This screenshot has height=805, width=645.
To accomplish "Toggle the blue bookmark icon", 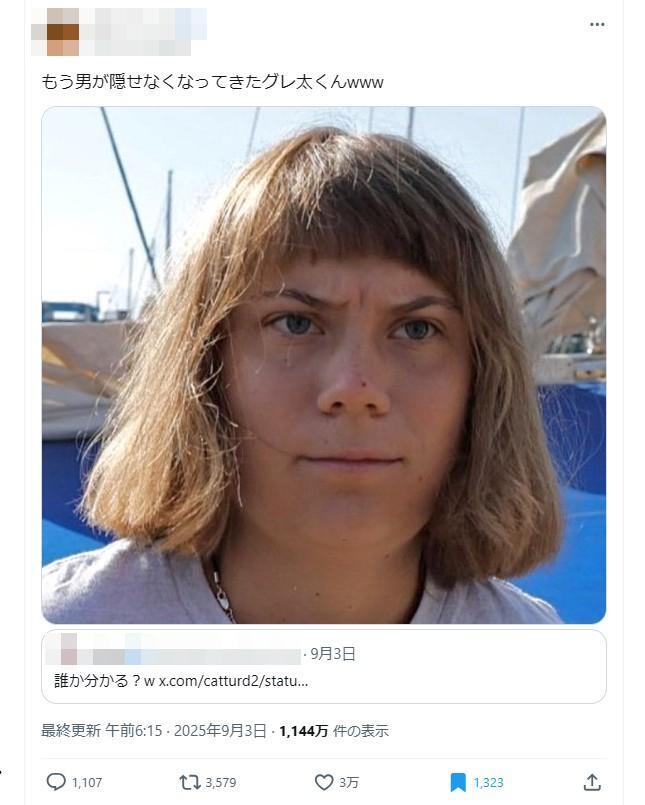I will [458, 782].
